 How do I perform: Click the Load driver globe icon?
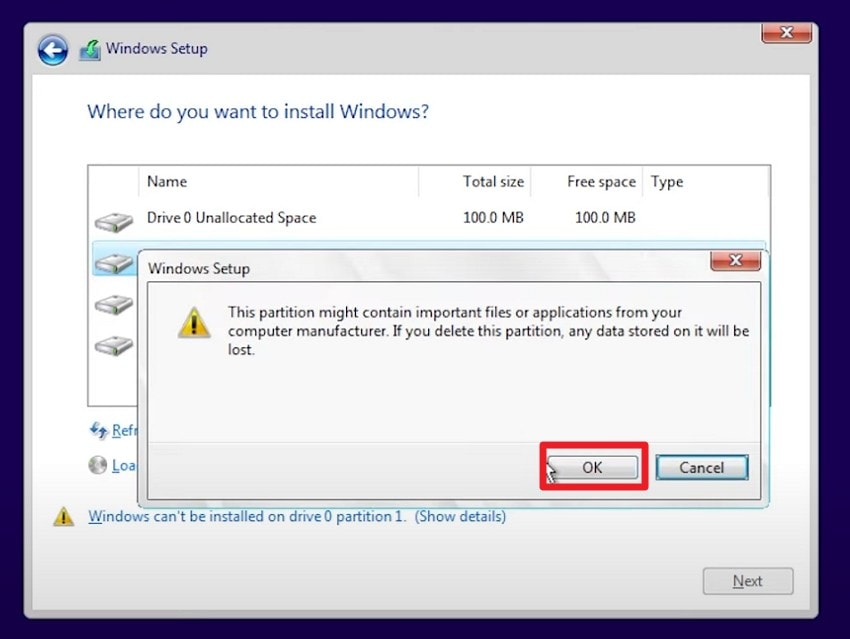[98, 465]
